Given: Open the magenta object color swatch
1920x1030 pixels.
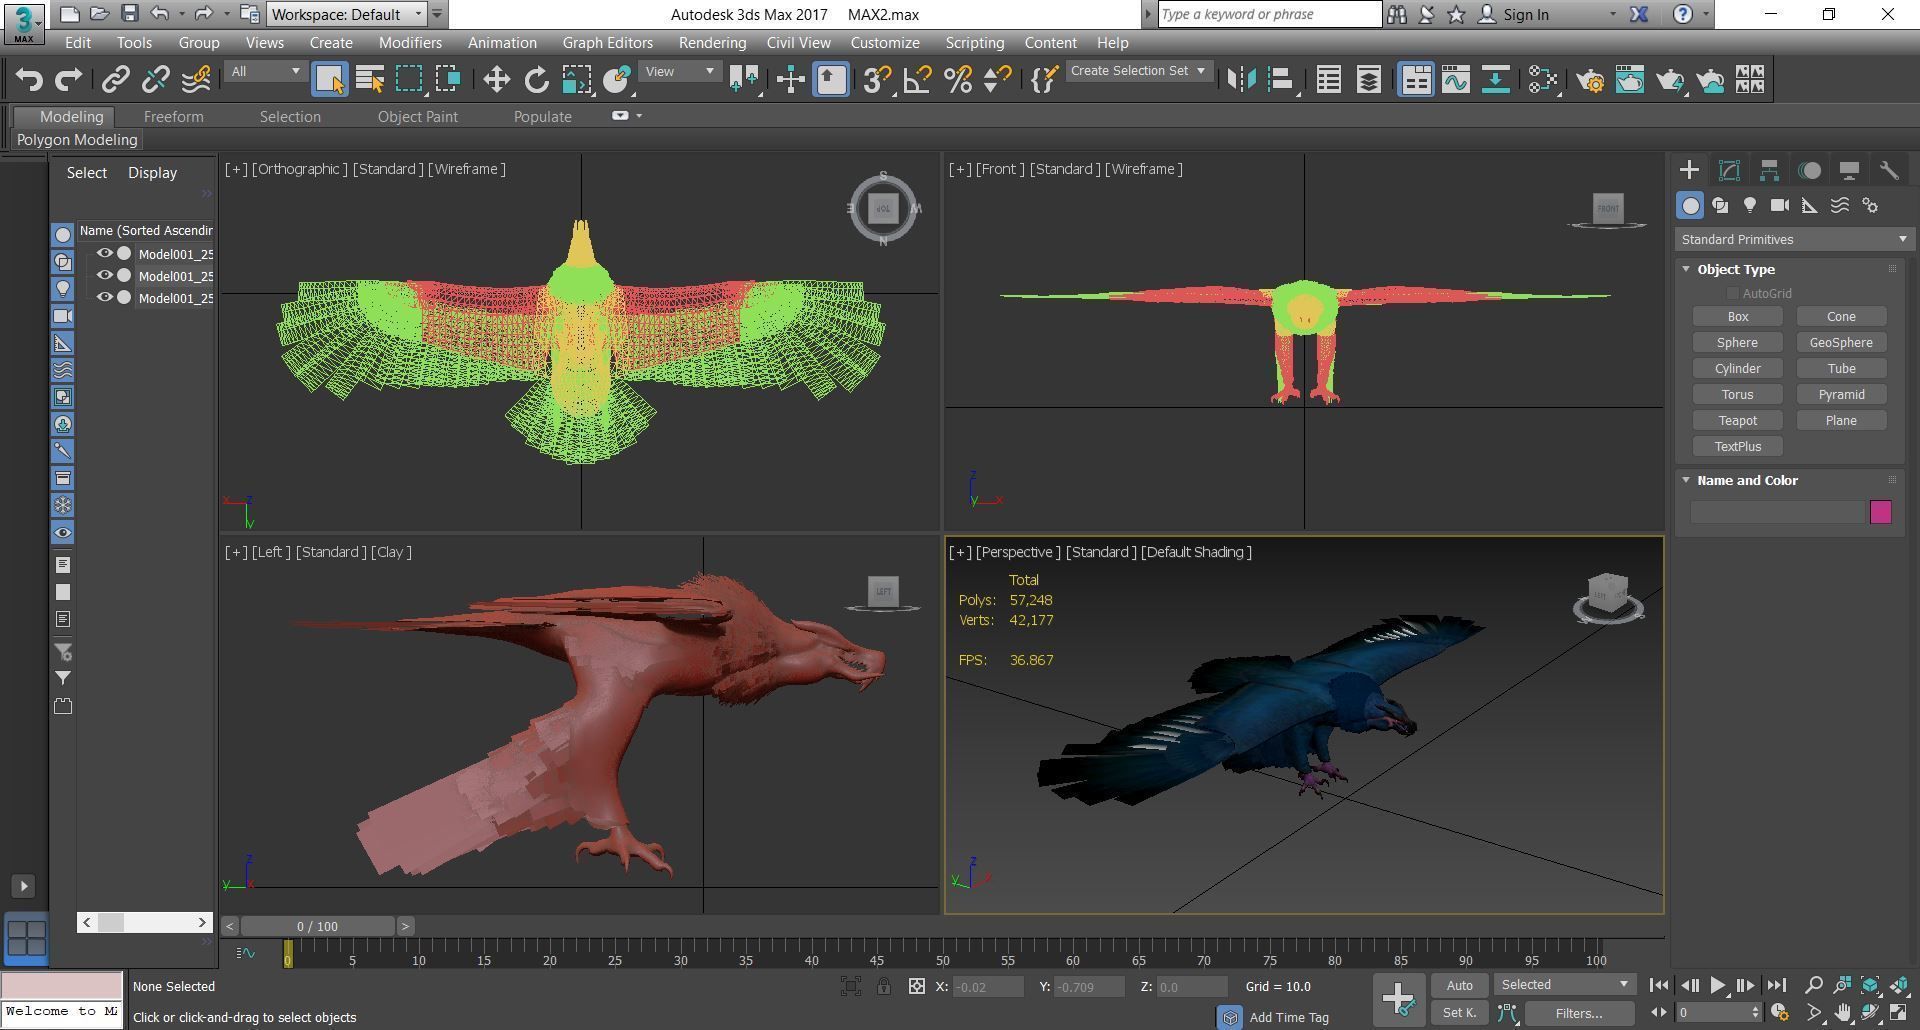Looking at the screenshot, I should coord(1881,512).
